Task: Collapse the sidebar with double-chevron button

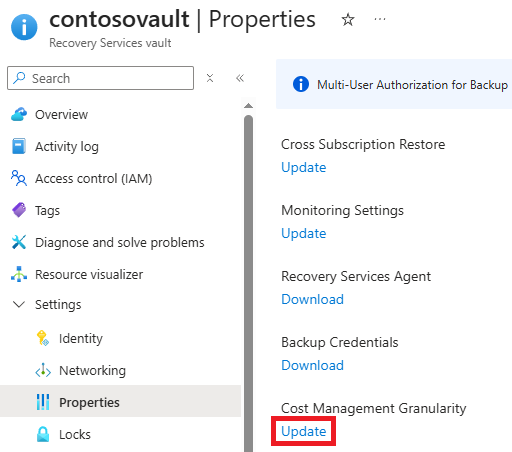Action: (240, 78)
